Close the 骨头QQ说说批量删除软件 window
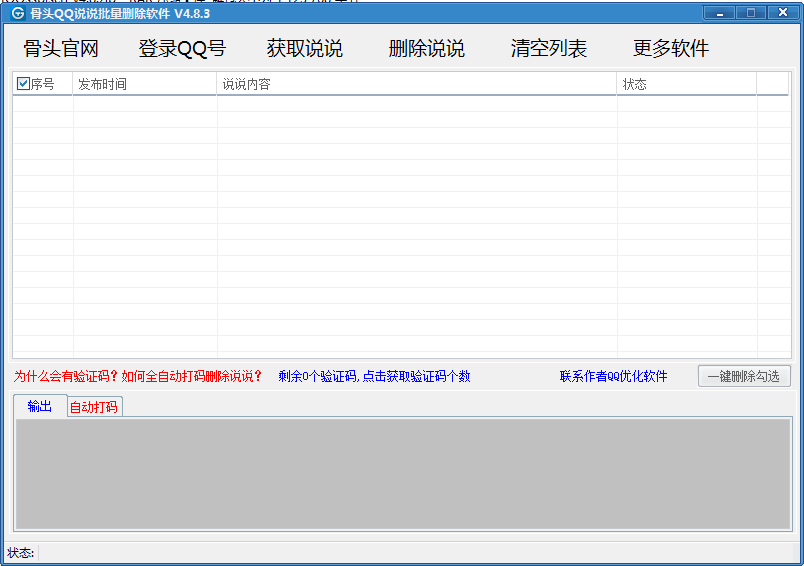Image resolution: width=804 pixels, height=566 pixels. (783, 13)
